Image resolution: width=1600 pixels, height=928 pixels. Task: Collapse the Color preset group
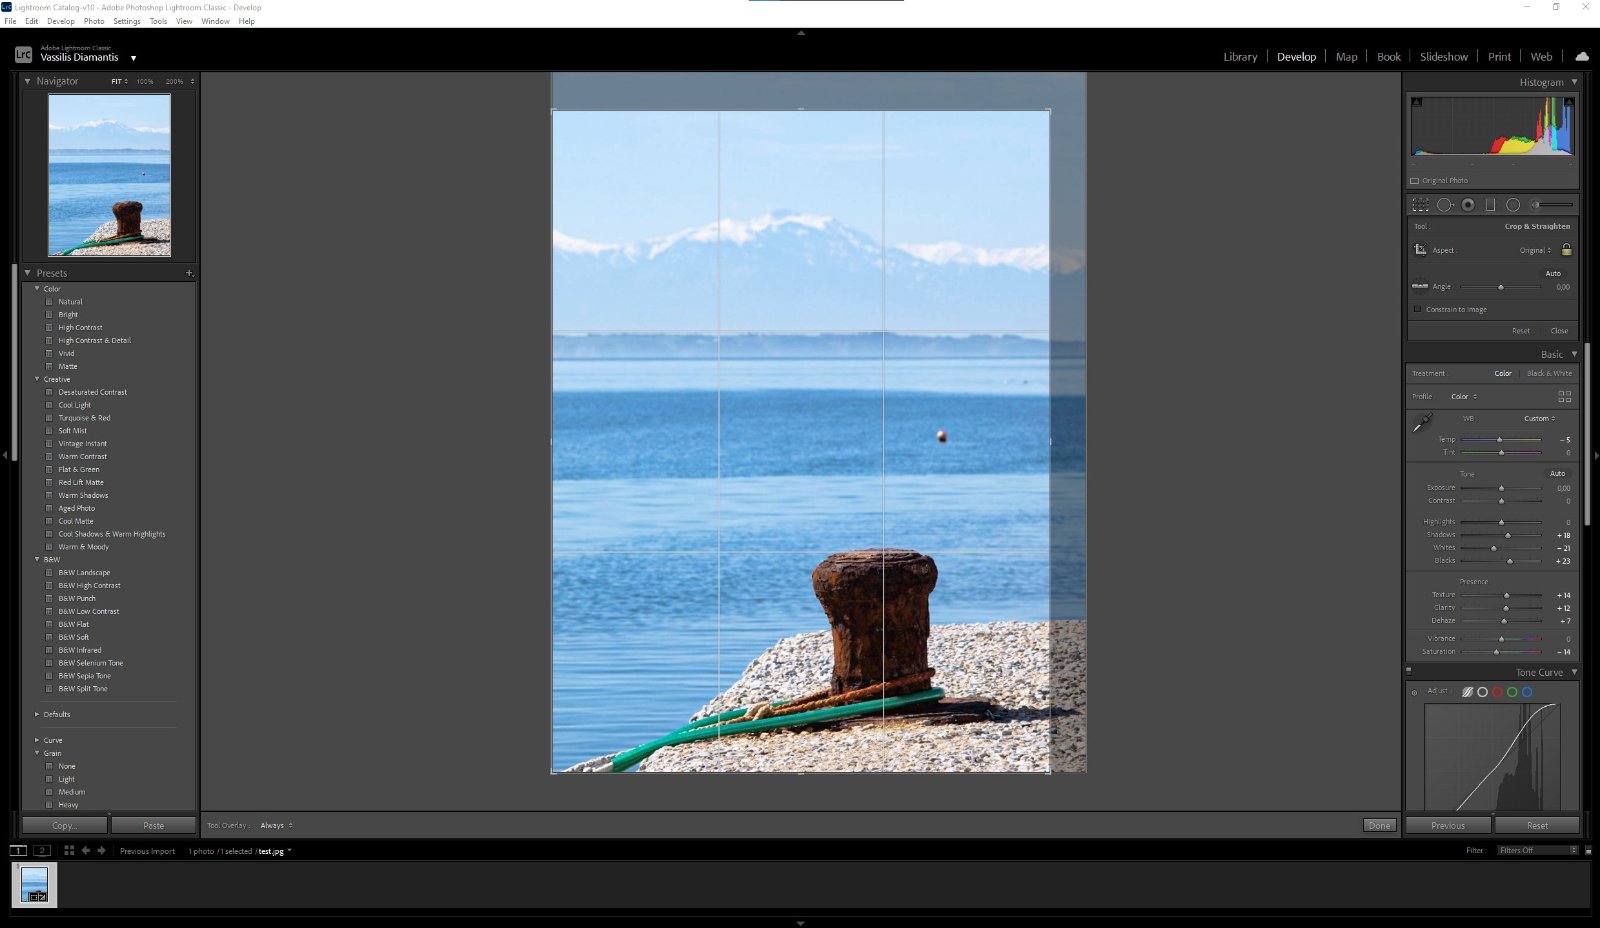click(x=37, y=289)
